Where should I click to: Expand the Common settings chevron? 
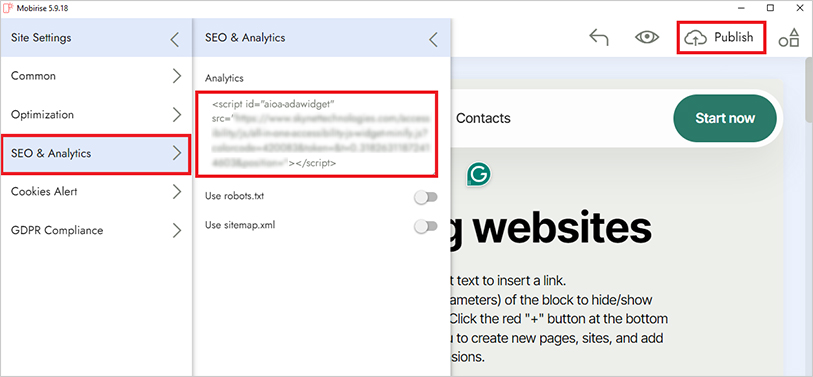[177, 76]
